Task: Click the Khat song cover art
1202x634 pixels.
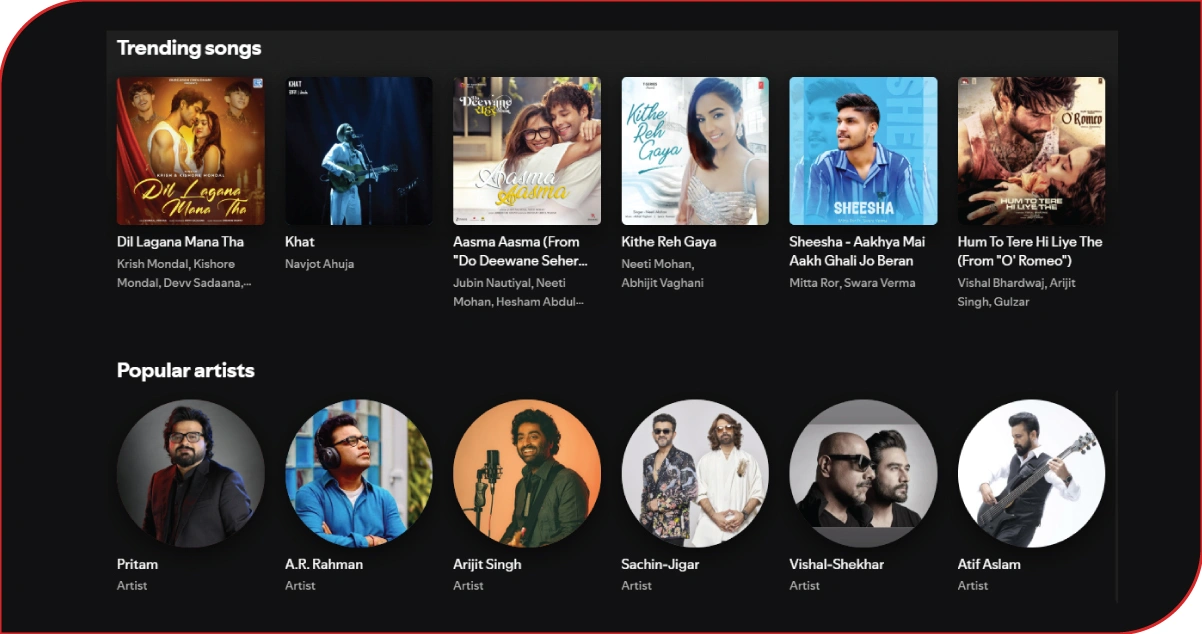Action: [358, 151]
